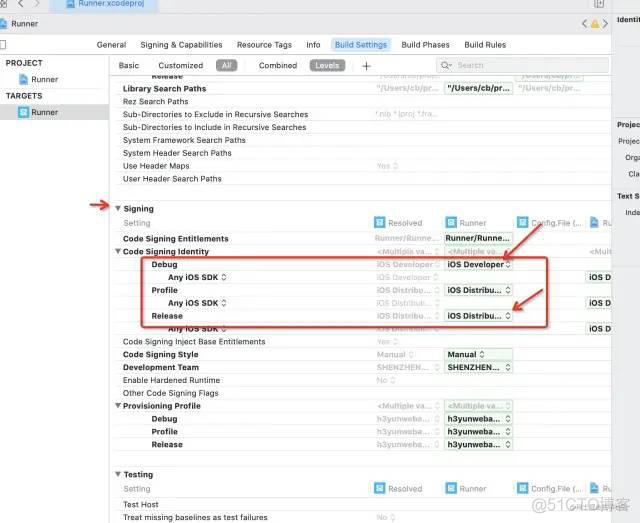Open the Resource Tags tab

click(264, 45)
